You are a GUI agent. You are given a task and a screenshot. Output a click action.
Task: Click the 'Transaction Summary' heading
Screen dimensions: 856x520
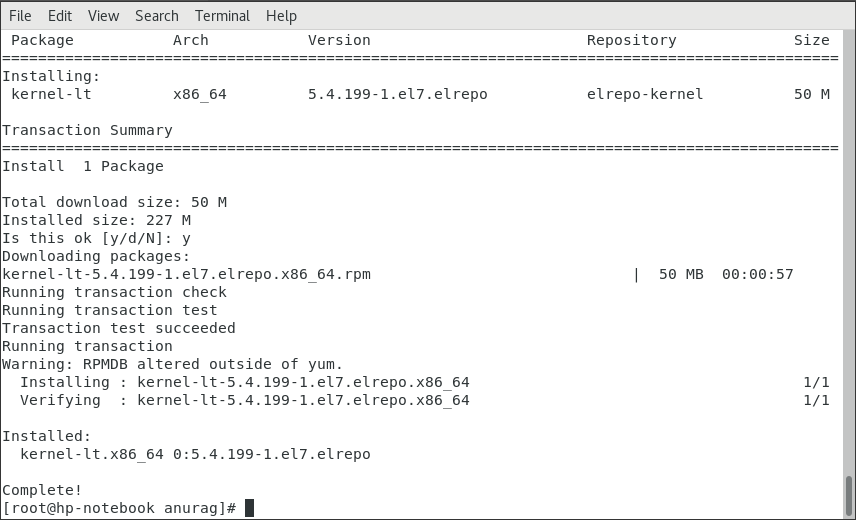(87, 130)
